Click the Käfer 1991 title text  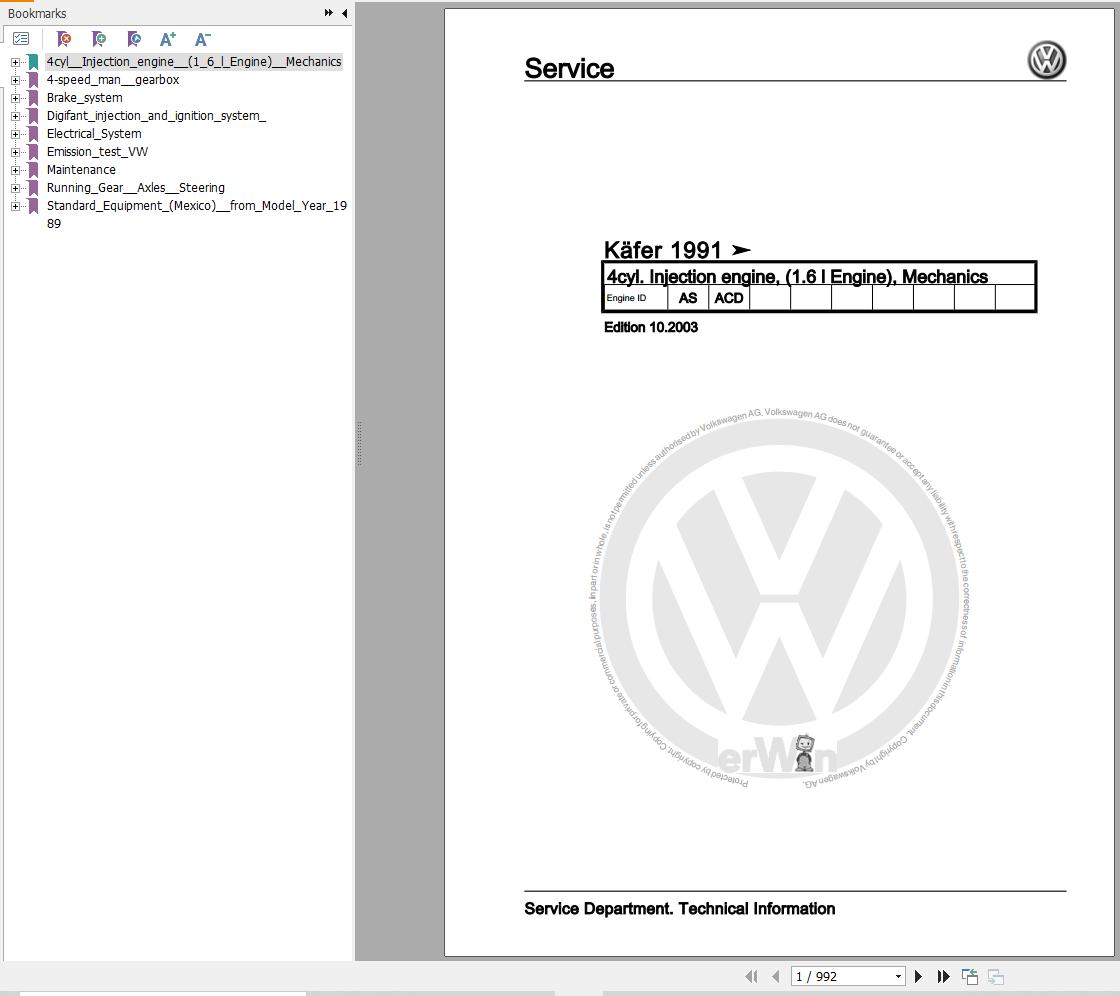(x=663, y=250)
